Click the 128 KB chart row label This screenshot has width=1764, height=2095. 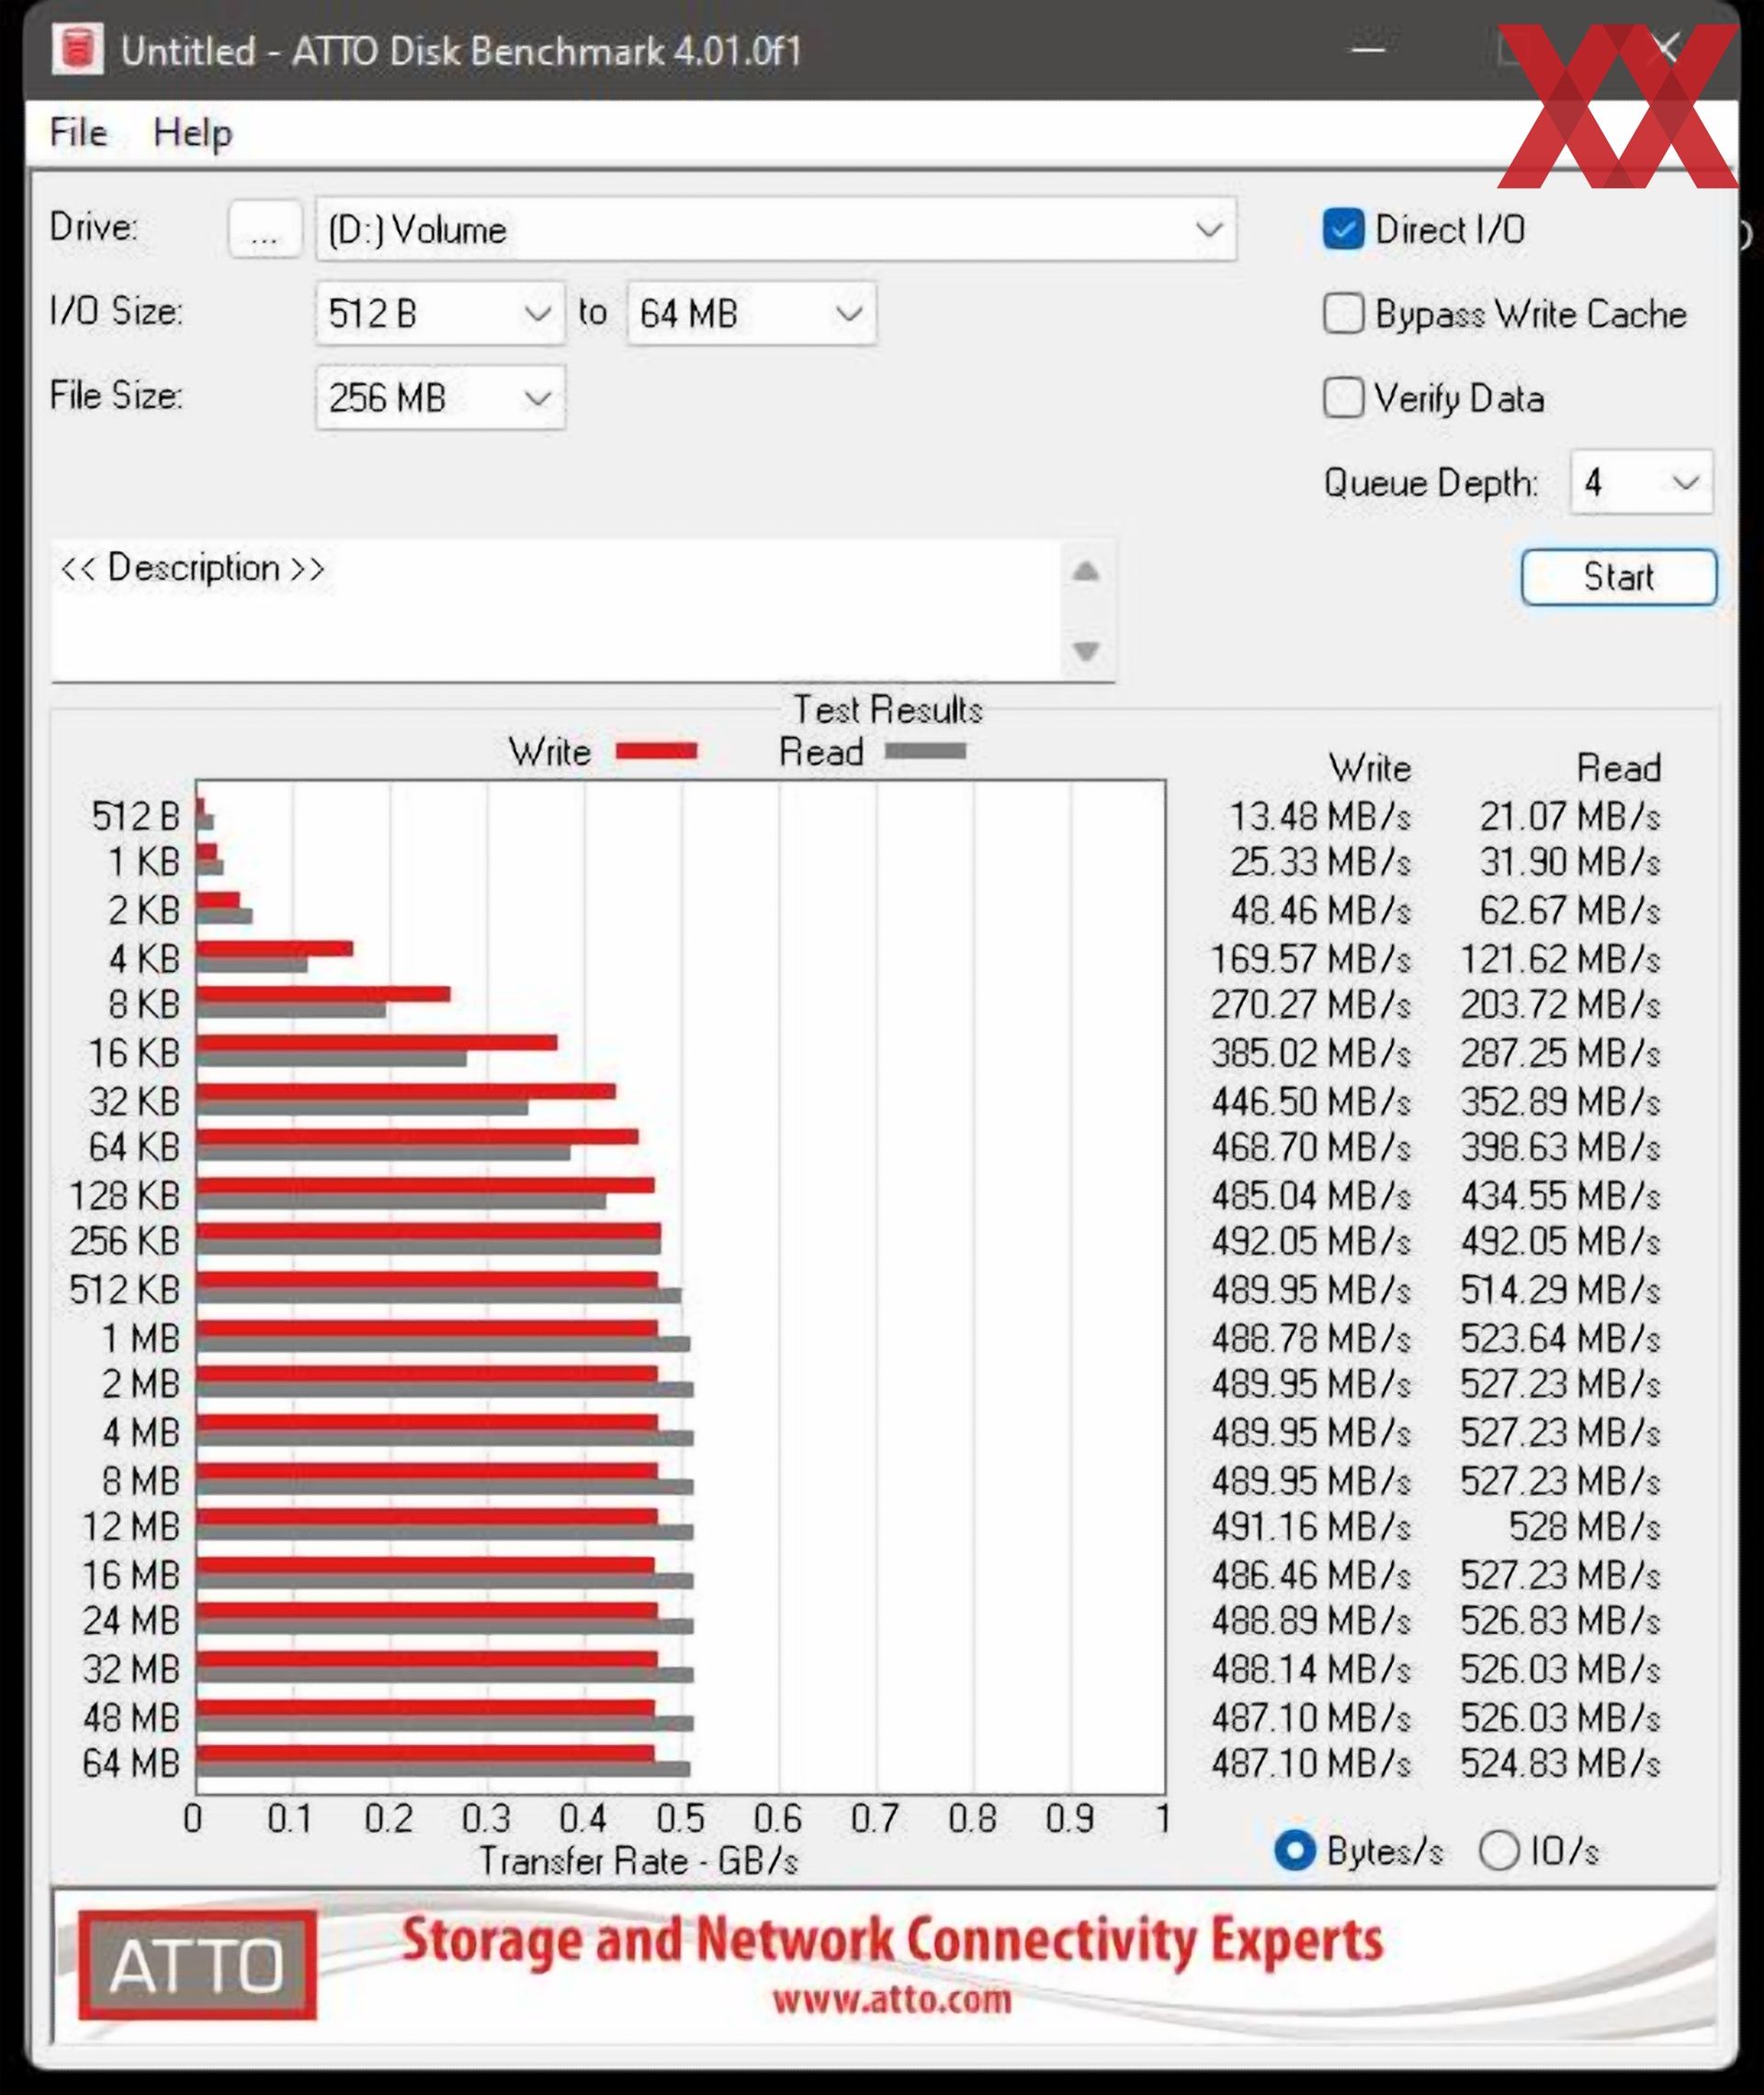(x=124, y=1195)
